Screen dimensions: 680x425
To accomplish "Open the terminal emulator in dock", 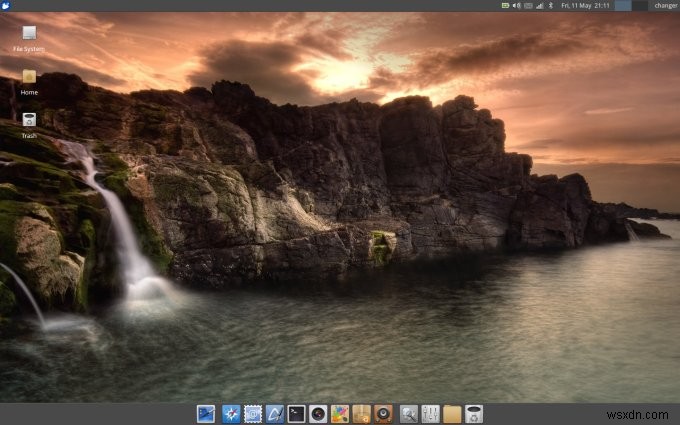I will point(296,413).
